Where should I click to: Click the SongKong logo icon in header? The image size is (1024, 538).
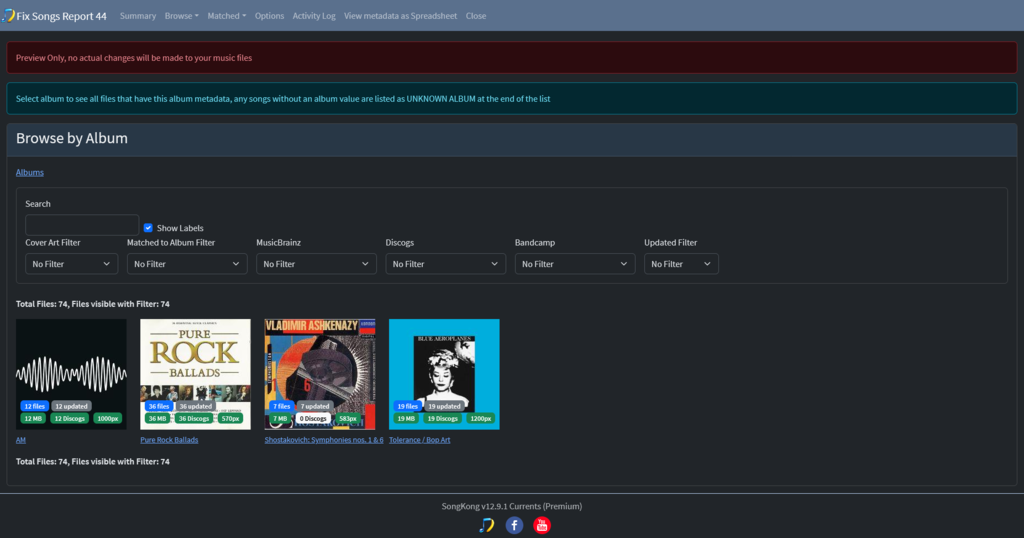click(x=8, y=15)
